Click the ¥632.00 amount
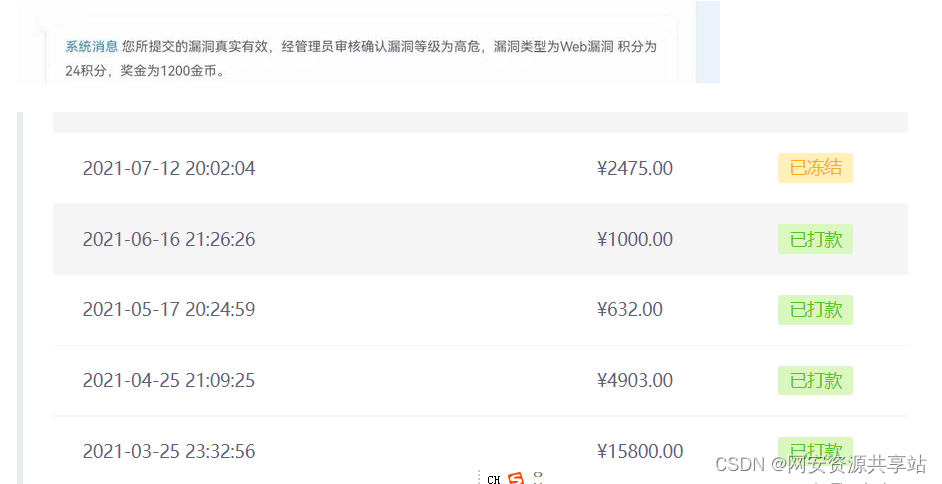 (x=630, y=309)
